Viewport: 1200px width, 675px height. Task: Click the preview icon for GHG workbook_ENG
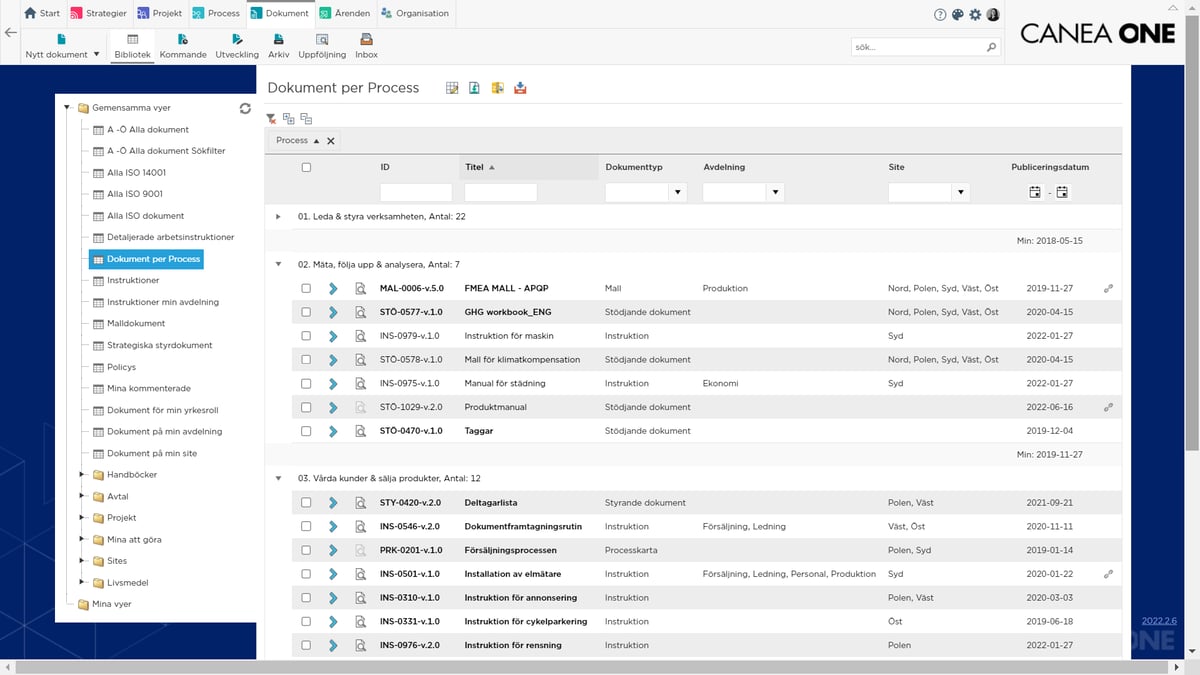361,312
